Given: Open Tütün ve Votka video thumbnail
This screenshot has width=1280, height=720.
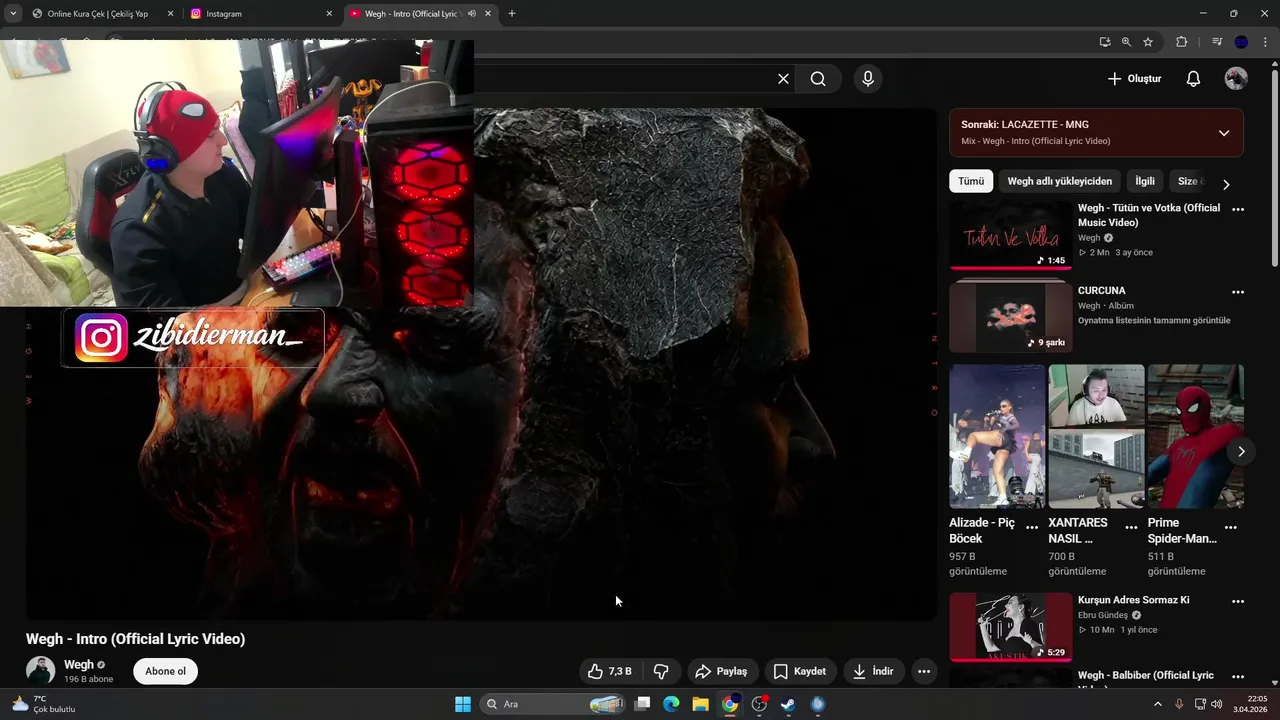Looking at the screenshot, I should pyautogui.click(x=1010, y=236).
